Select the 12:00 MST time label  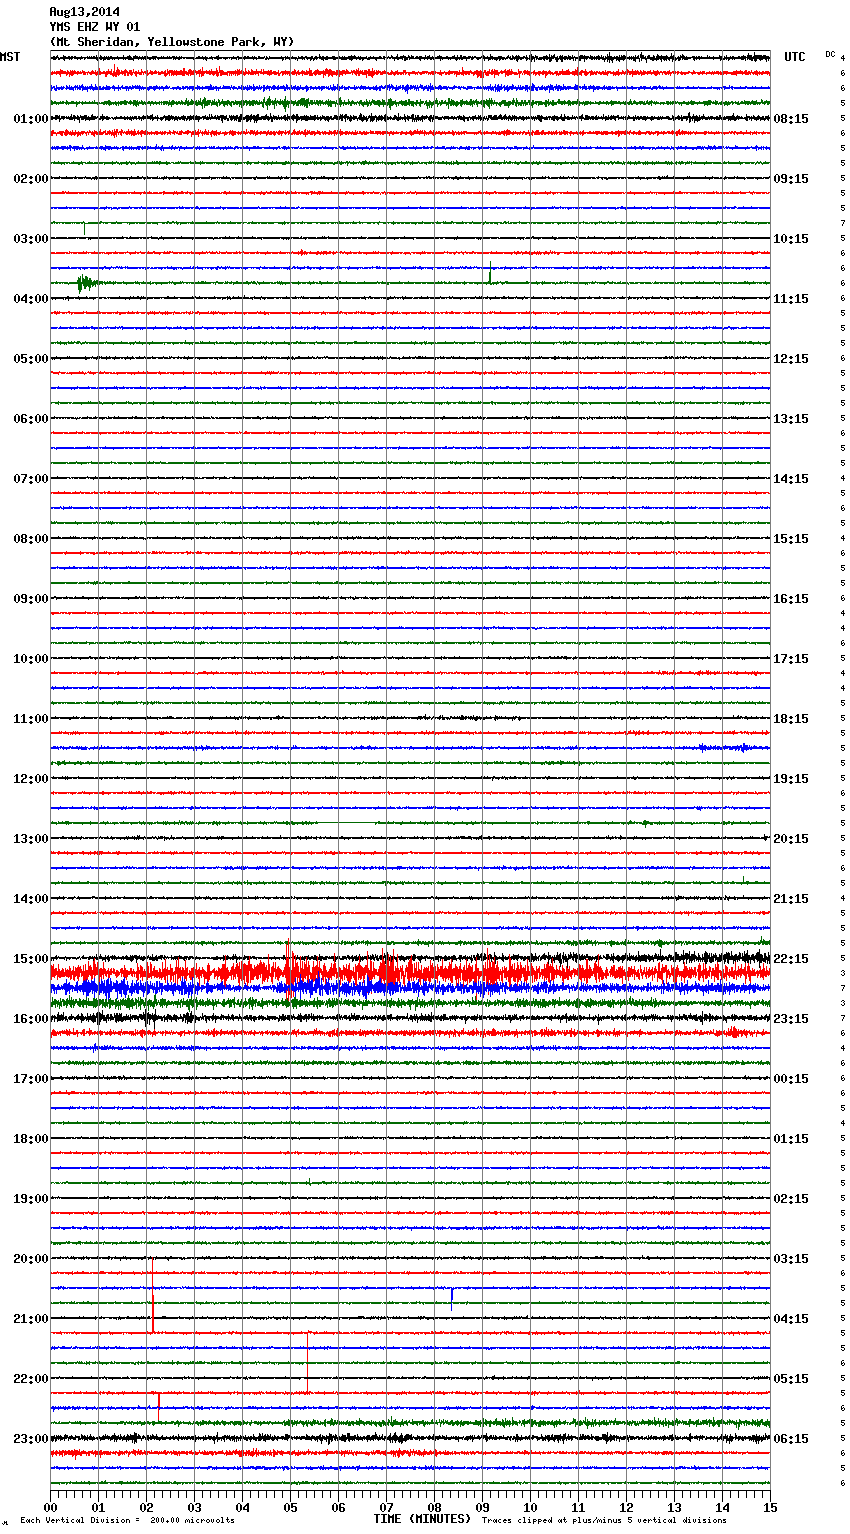[31, 779]
